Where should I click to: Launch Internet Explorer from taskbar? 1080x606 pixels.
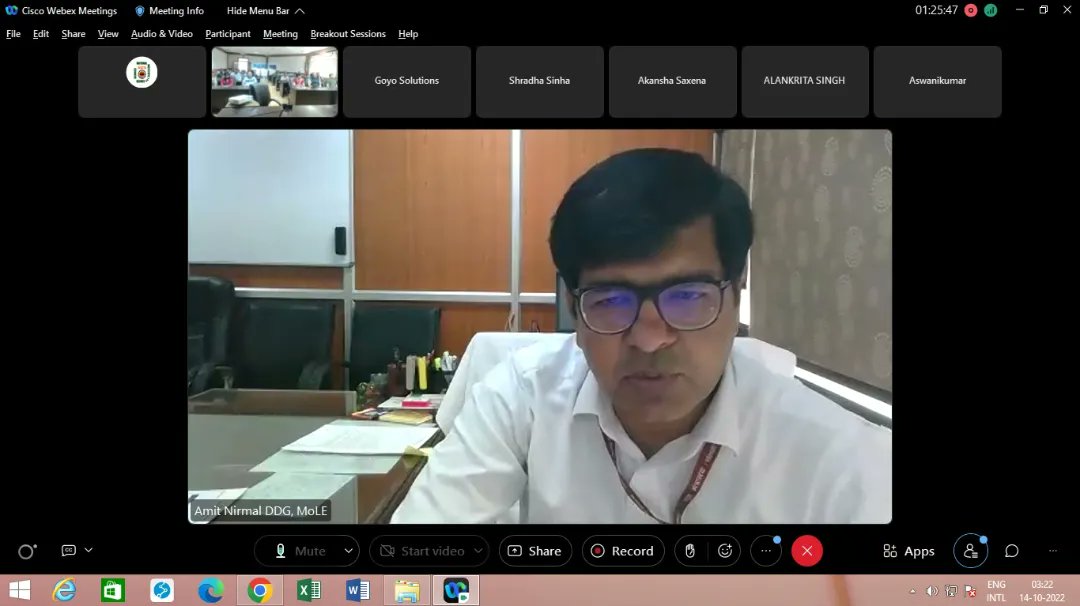(65, 590)
